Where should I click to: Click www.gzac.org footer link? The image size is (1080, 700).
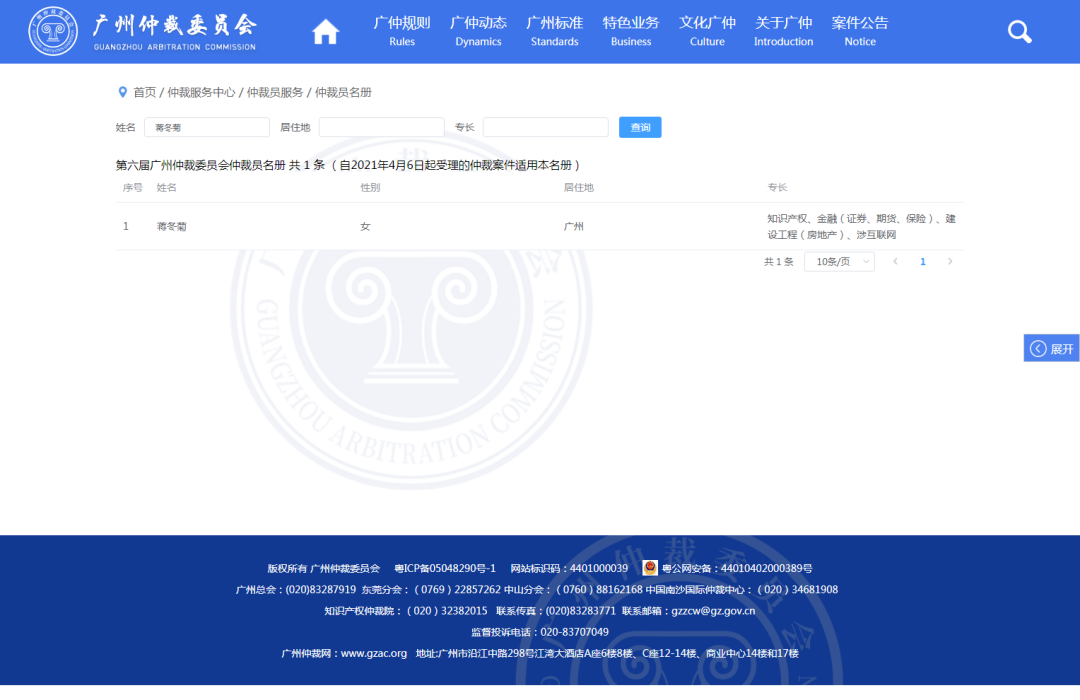point(373,653)
